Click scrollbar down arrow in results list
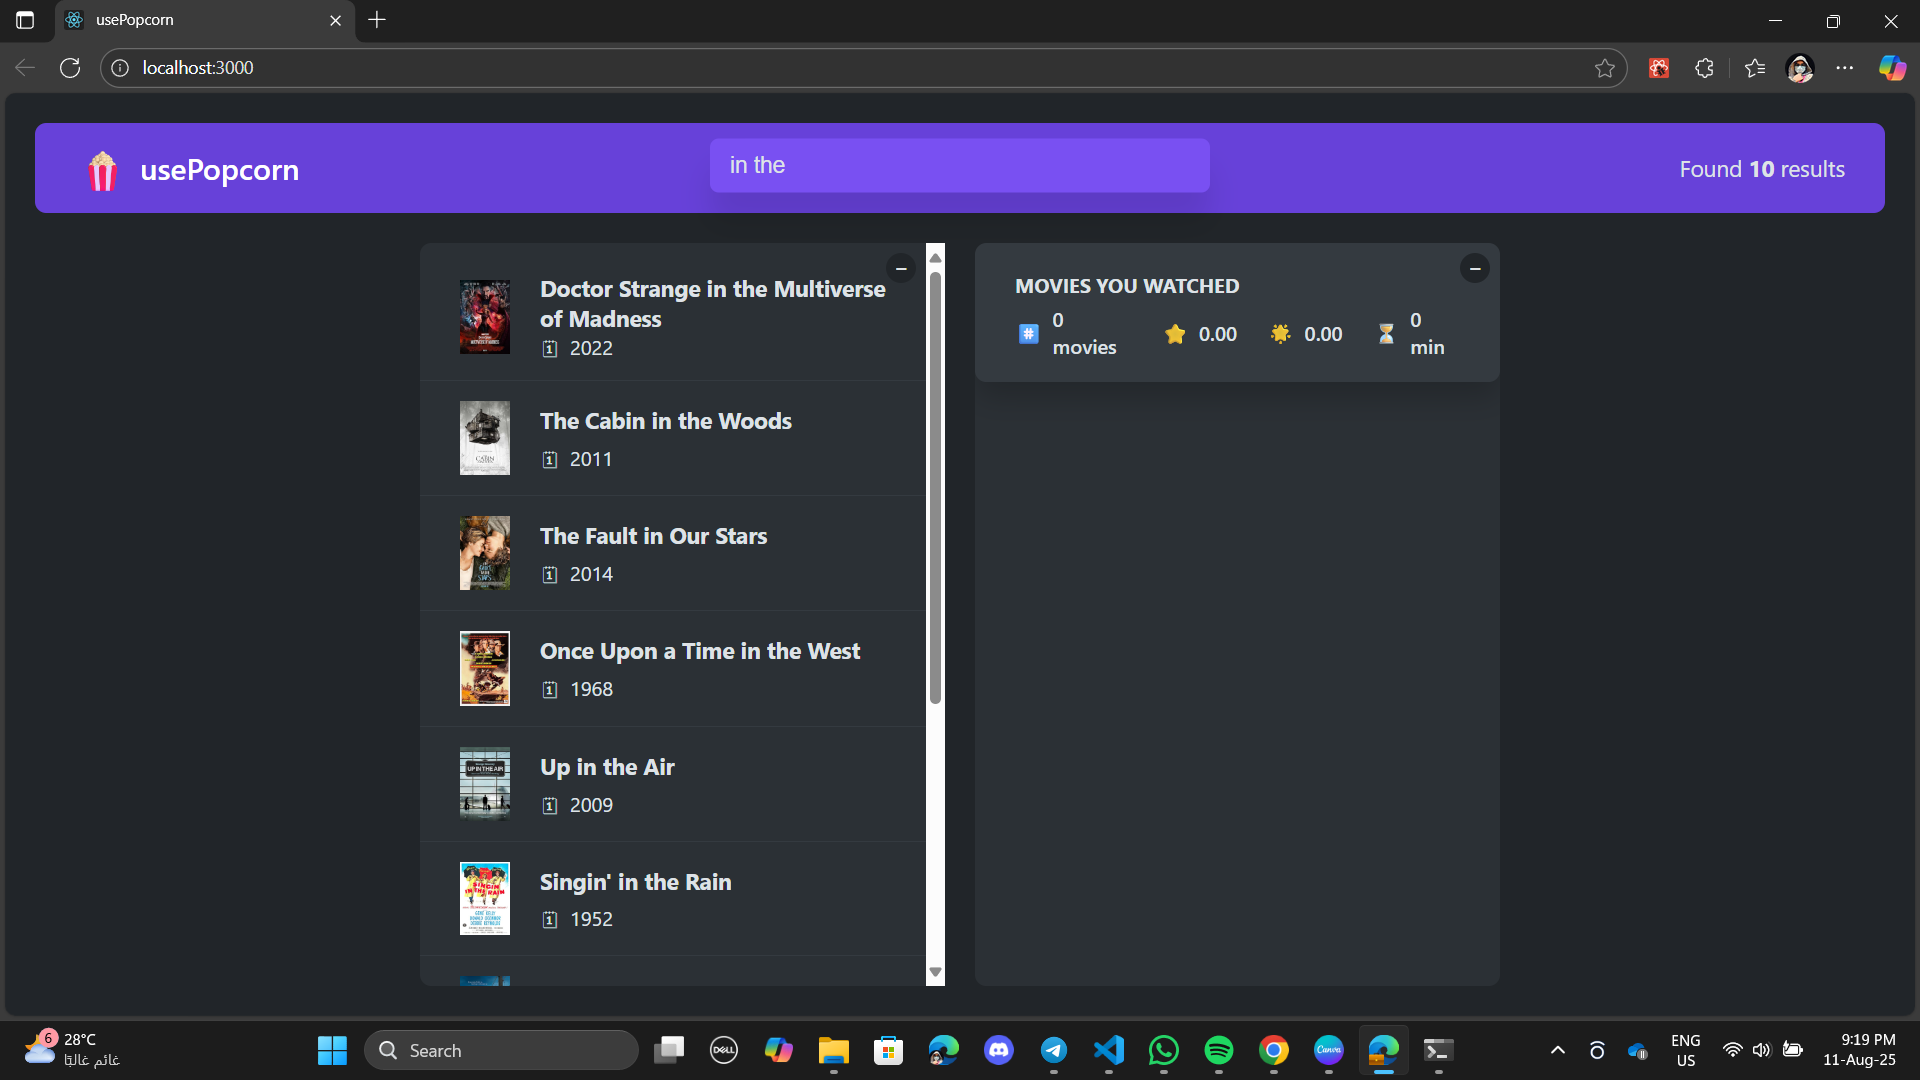The image size is (1920, 1080). [x=935, y=972]
